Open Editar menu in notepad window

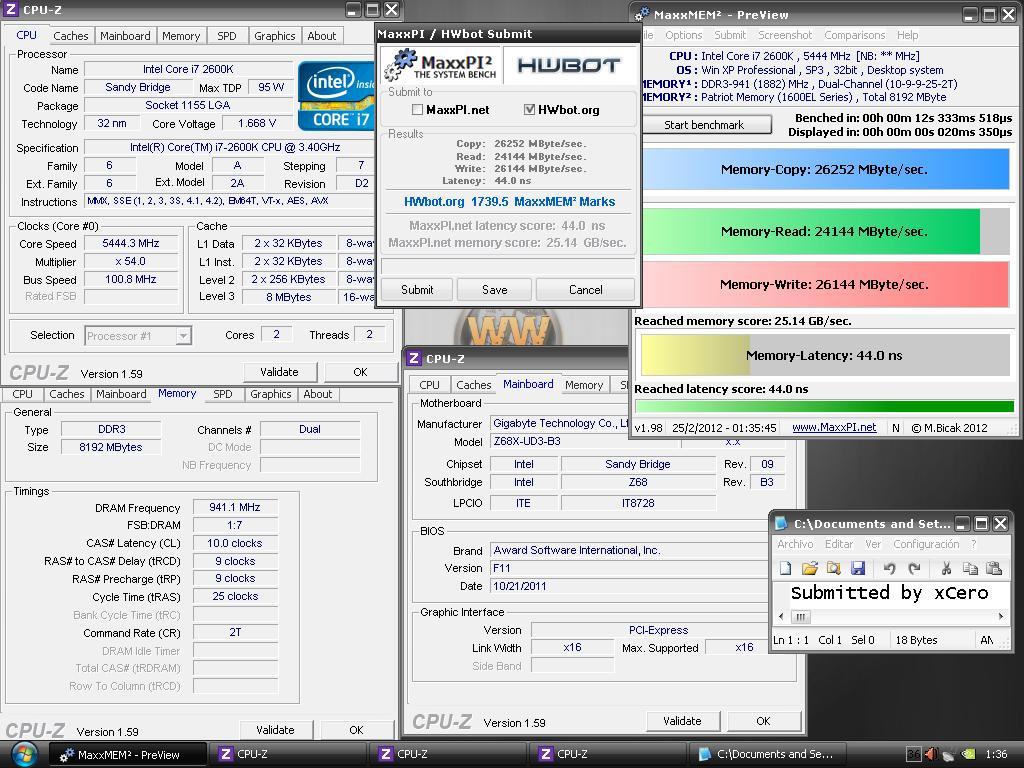(x=839, y=544)
